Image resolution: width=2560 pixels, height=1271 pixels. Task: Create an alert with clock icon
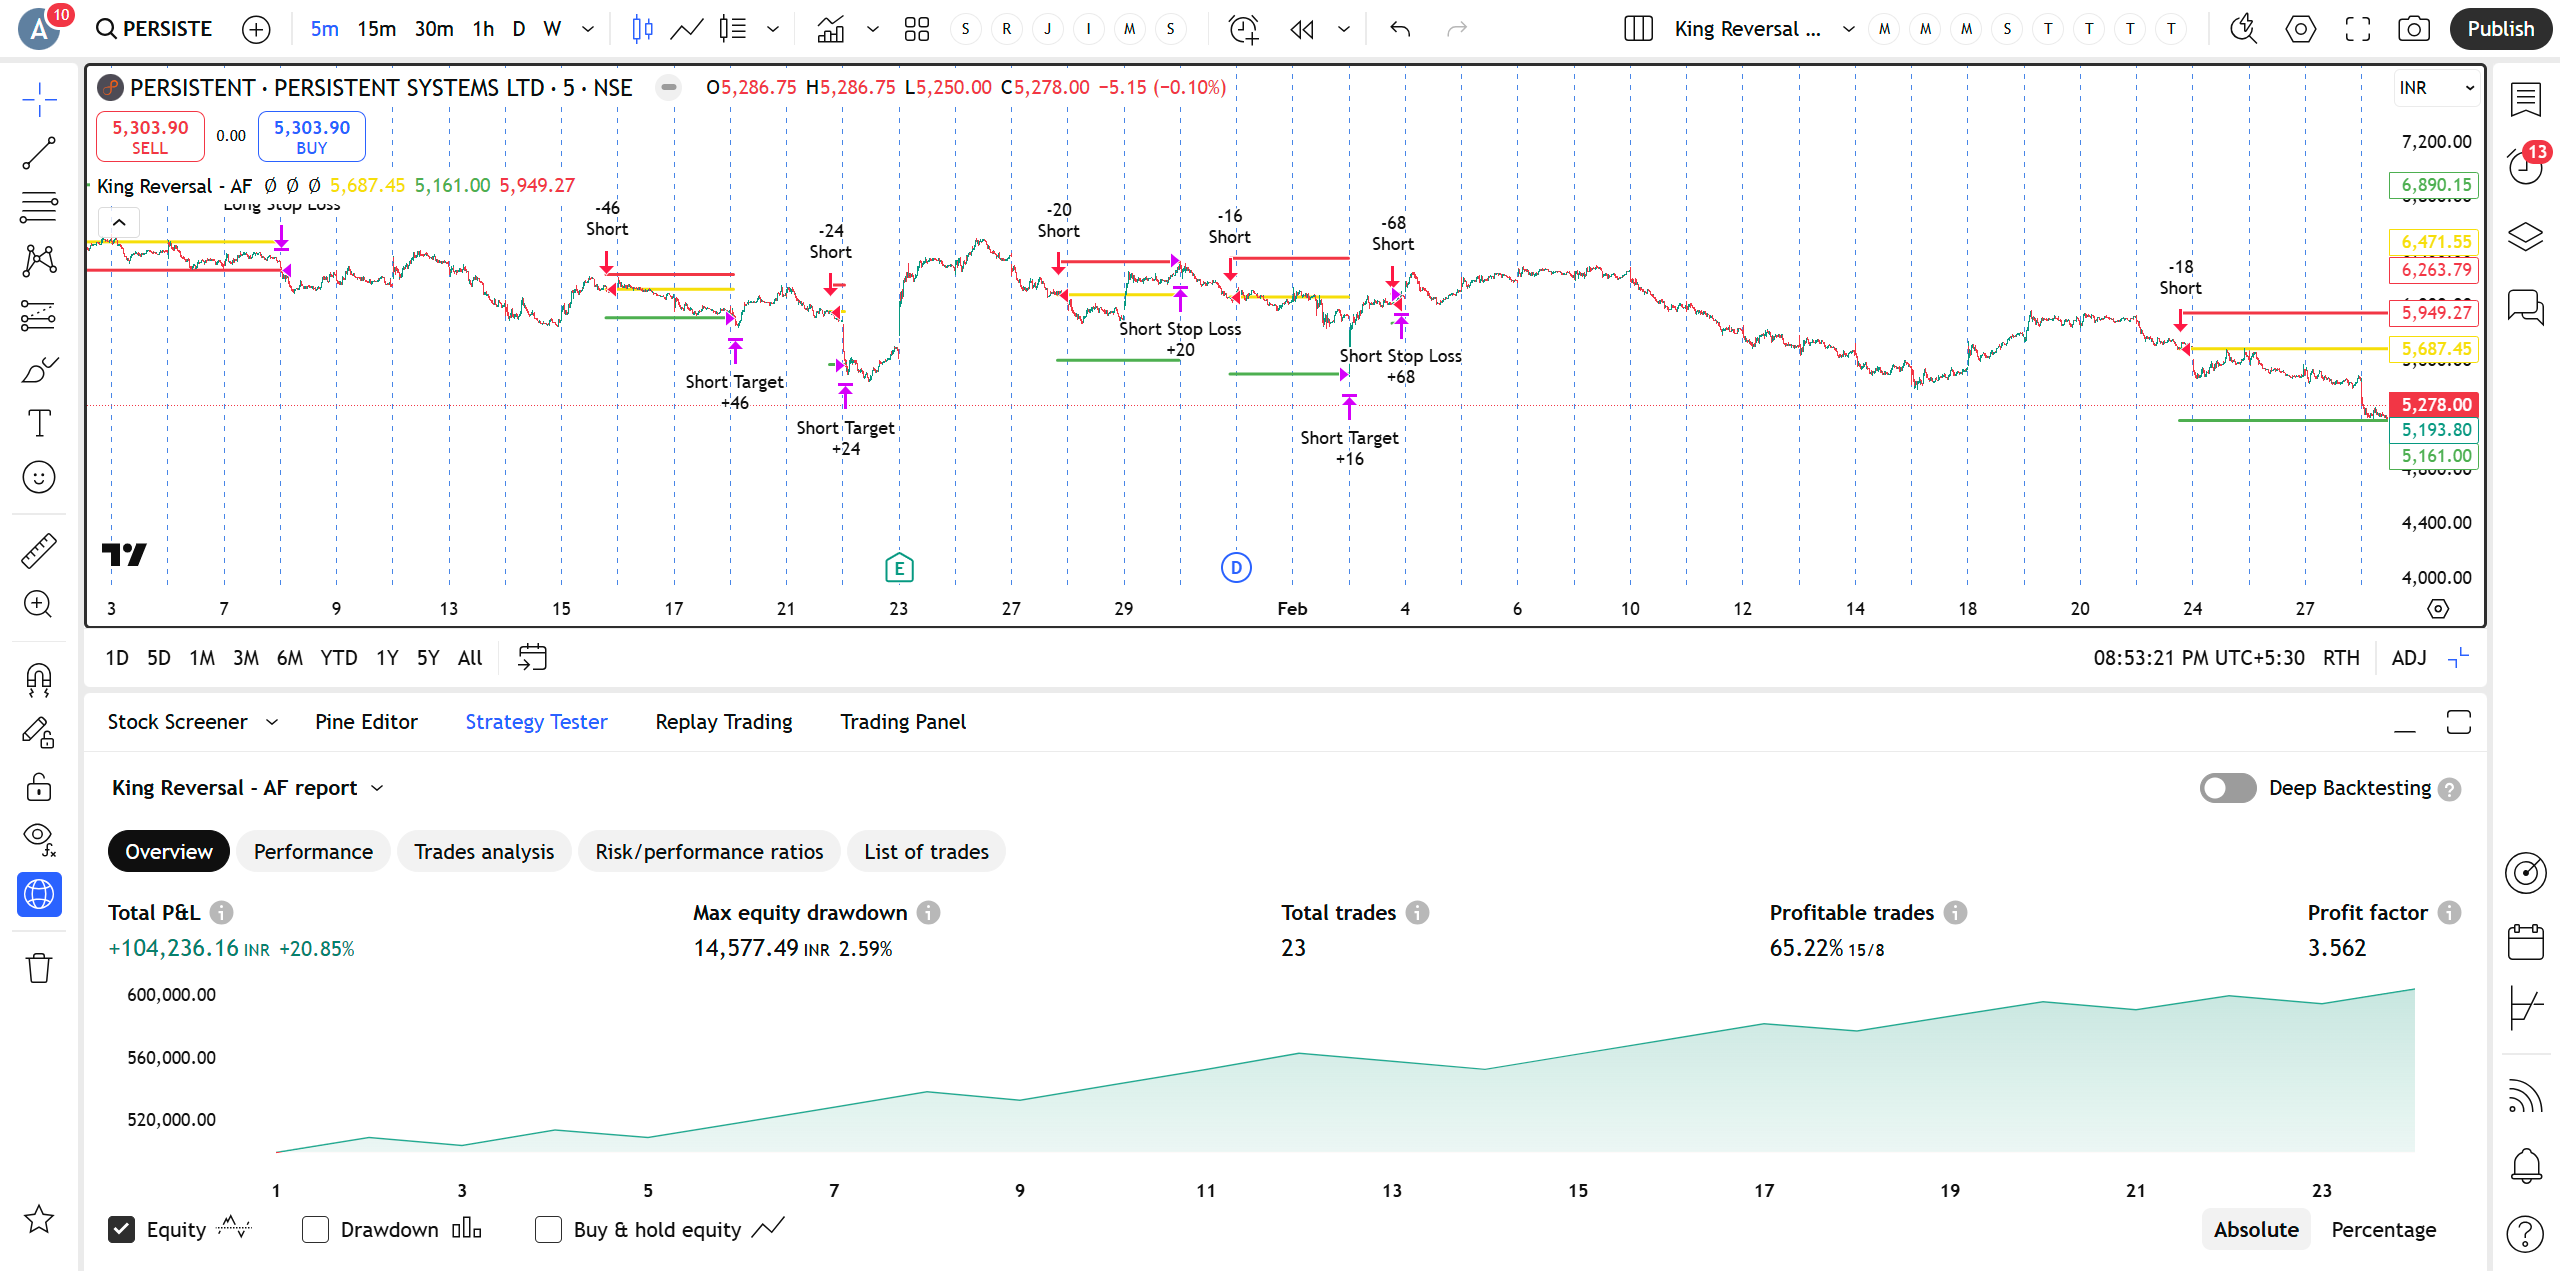pos(1243,29)
